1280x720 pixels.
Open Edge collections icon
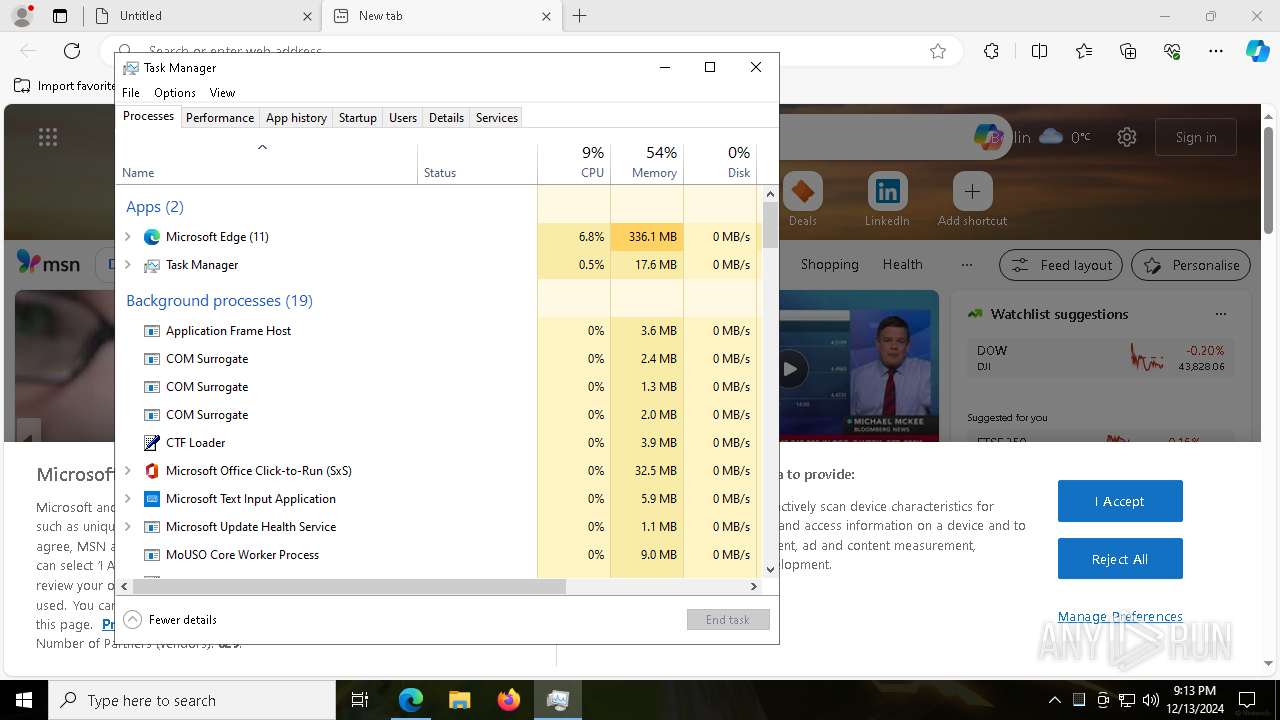1128,51
